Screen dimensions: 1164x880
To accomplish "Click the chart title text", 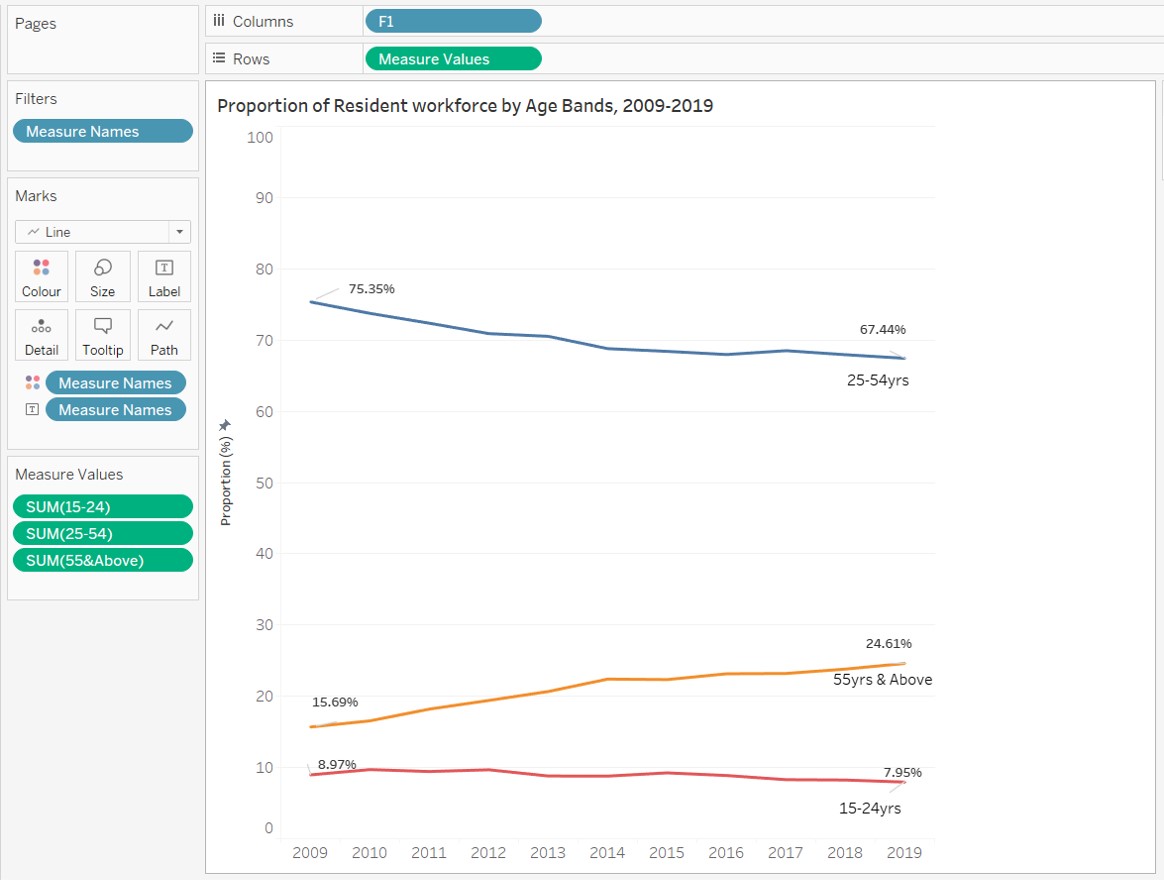I will point(465,106).
